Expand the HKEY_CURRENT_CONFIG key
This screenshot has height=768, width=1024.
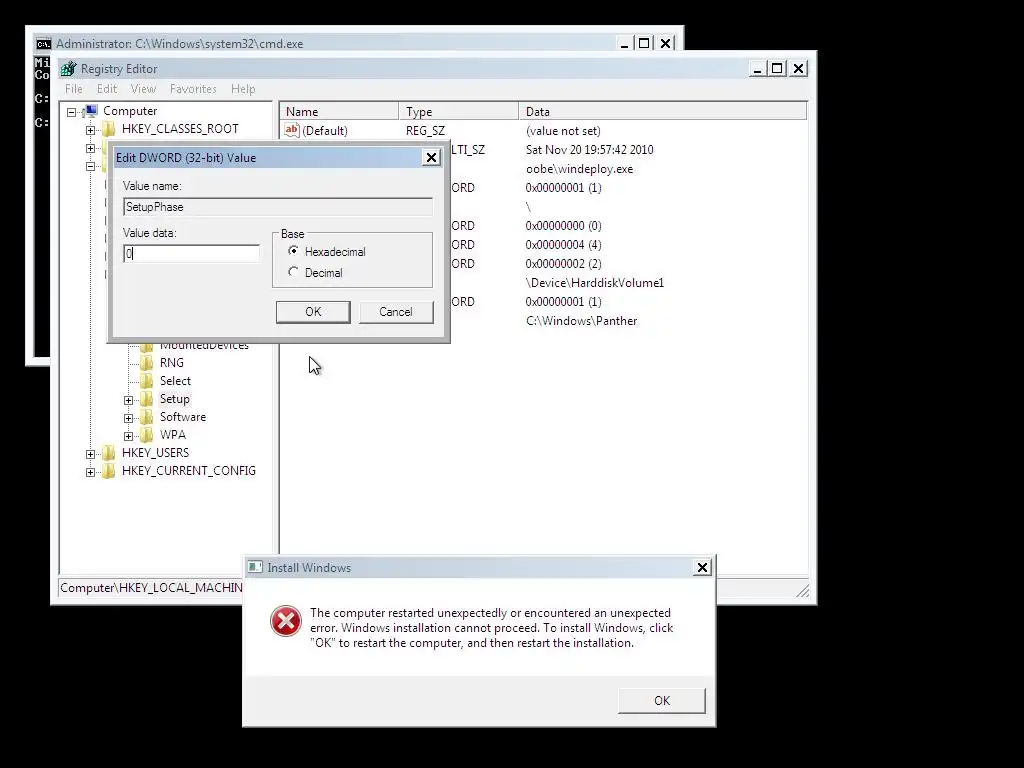[90, 472]
